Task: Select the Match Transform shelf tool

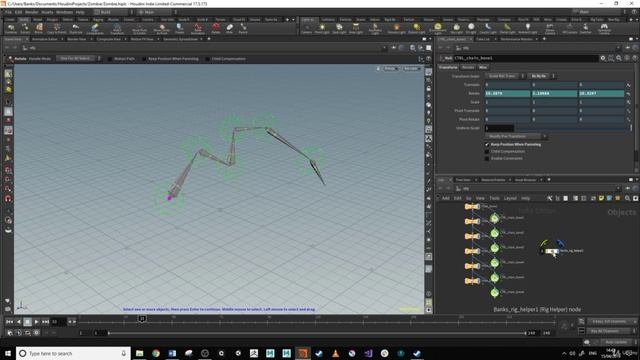Action: click(117, 29)
